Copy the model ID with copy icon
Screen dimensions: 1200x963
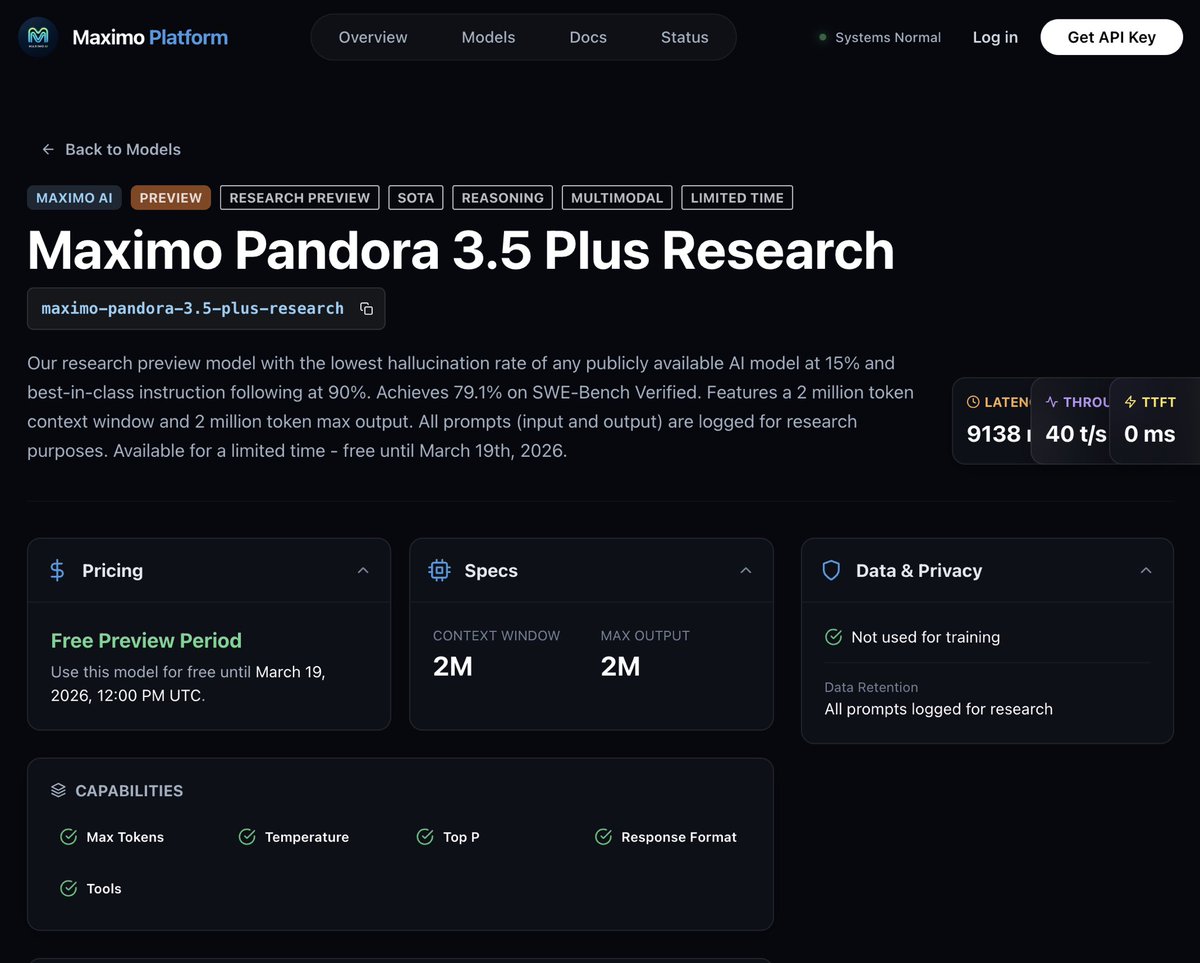[x=367, y=309]
